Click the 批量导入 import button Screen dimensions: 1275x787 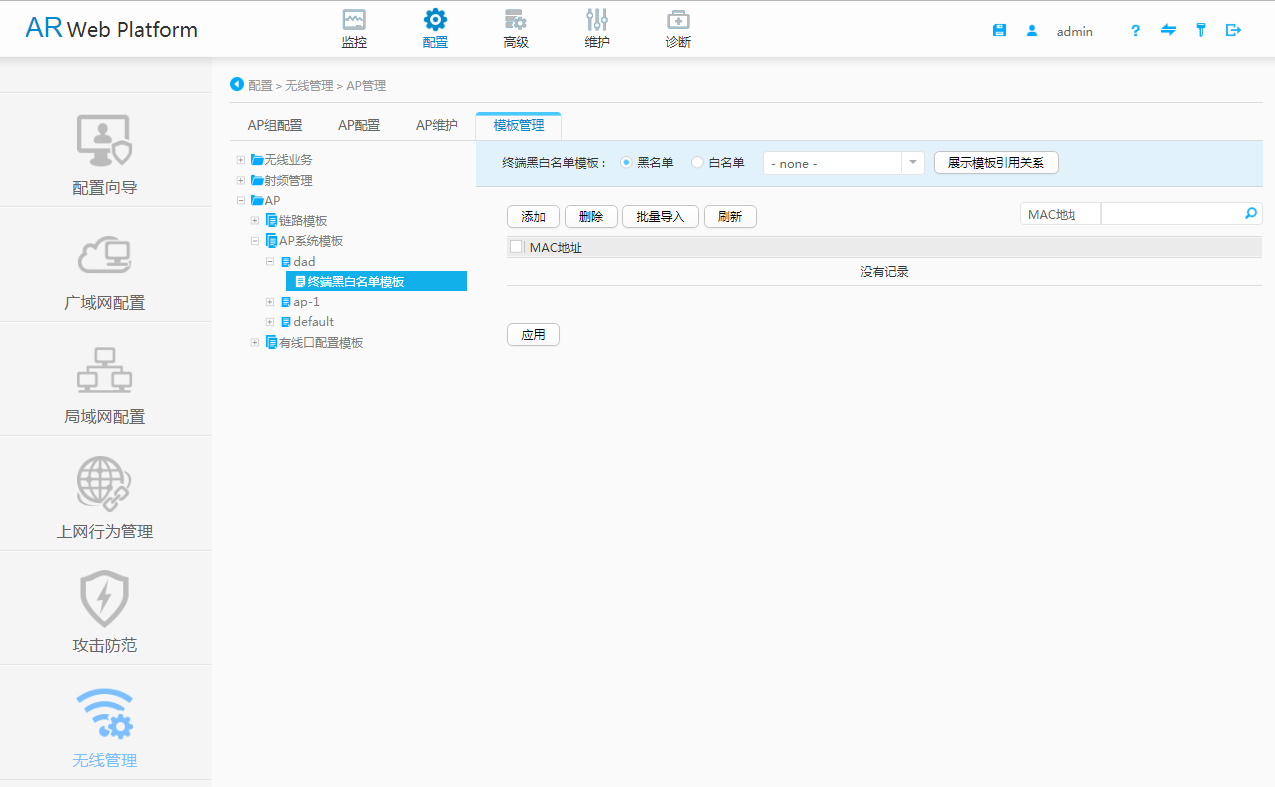pyautogui.click(x=659, y=216)
